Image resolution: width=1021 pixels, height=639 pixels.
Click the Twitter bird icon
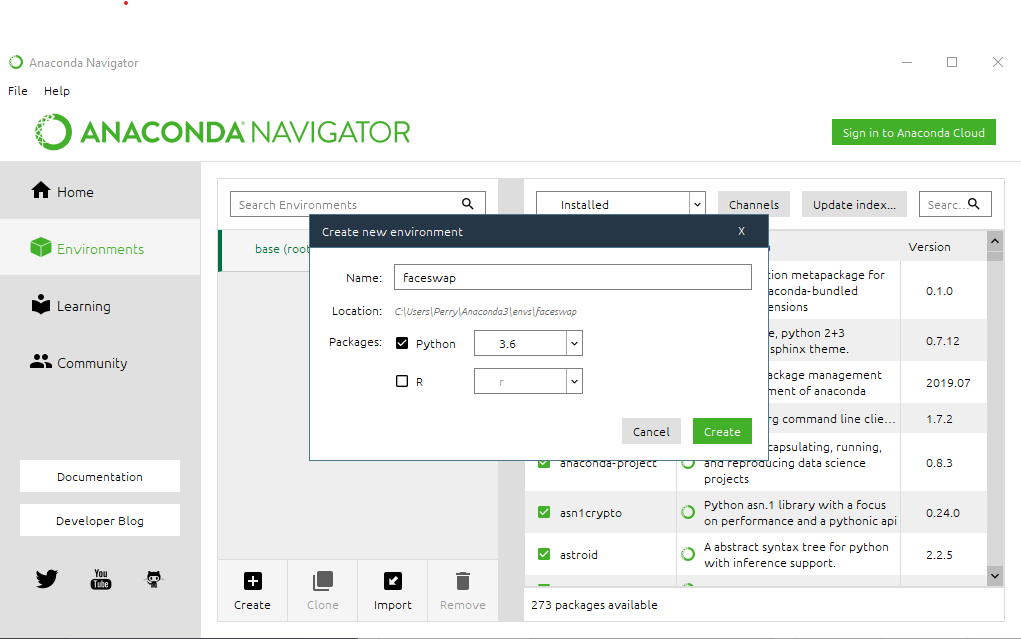tap(47, 578)
